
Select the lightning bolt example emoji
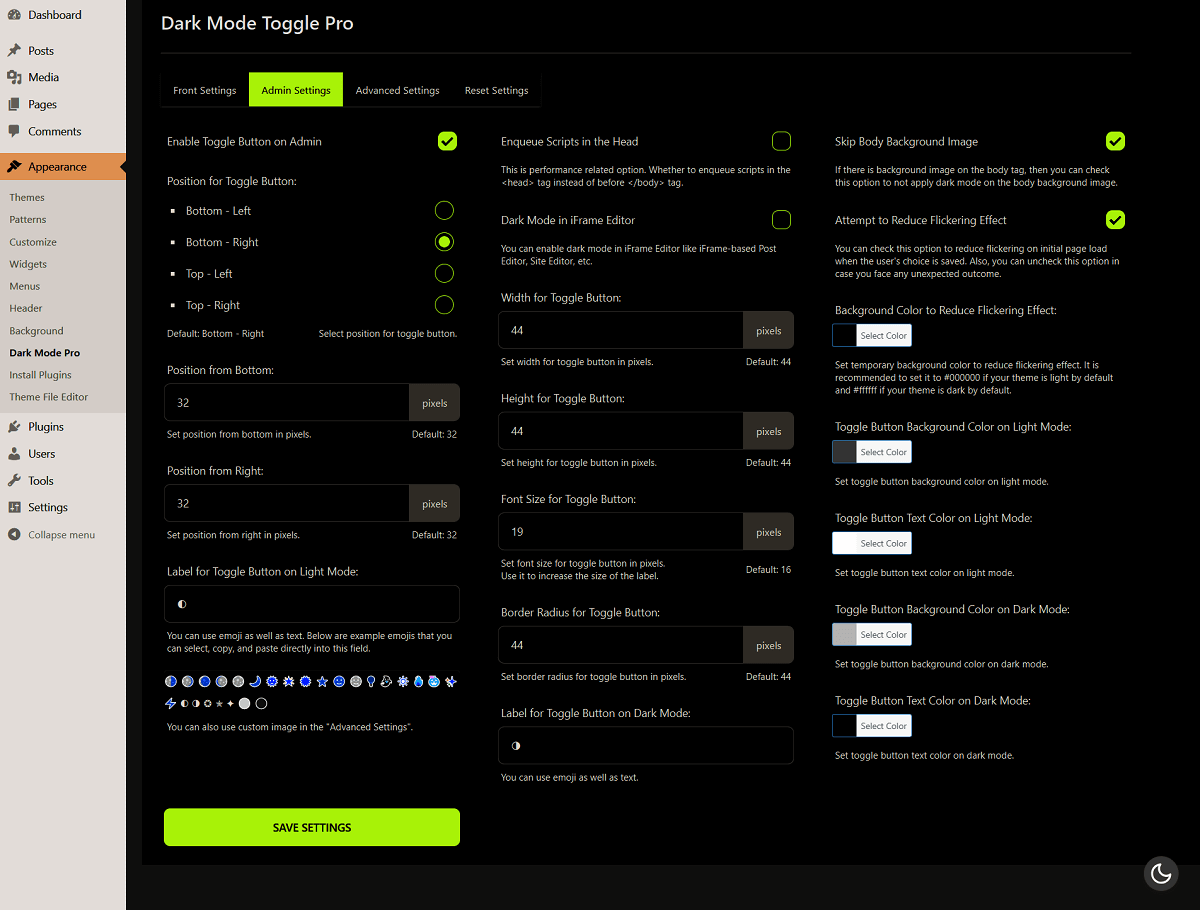point(170,703)
